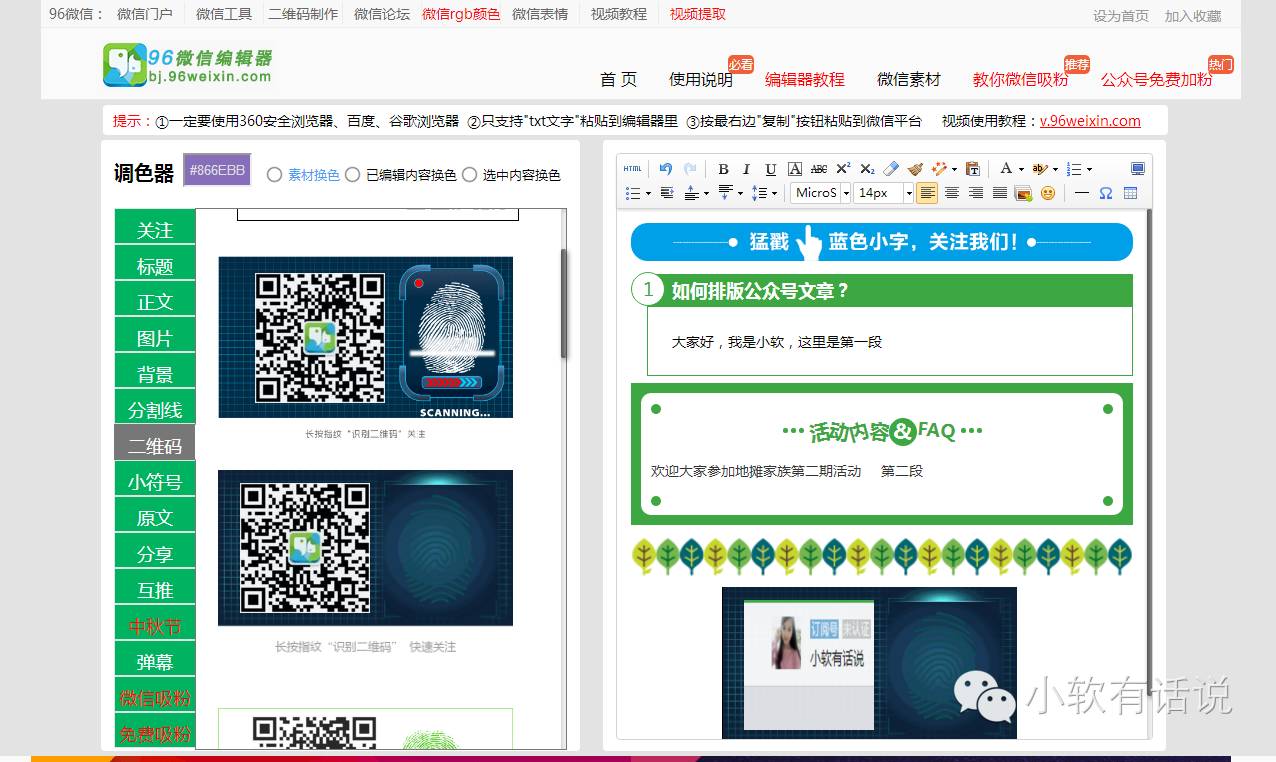Open text highlight color dropdown arrow
1276x762 pixels.
[1055, 169]
